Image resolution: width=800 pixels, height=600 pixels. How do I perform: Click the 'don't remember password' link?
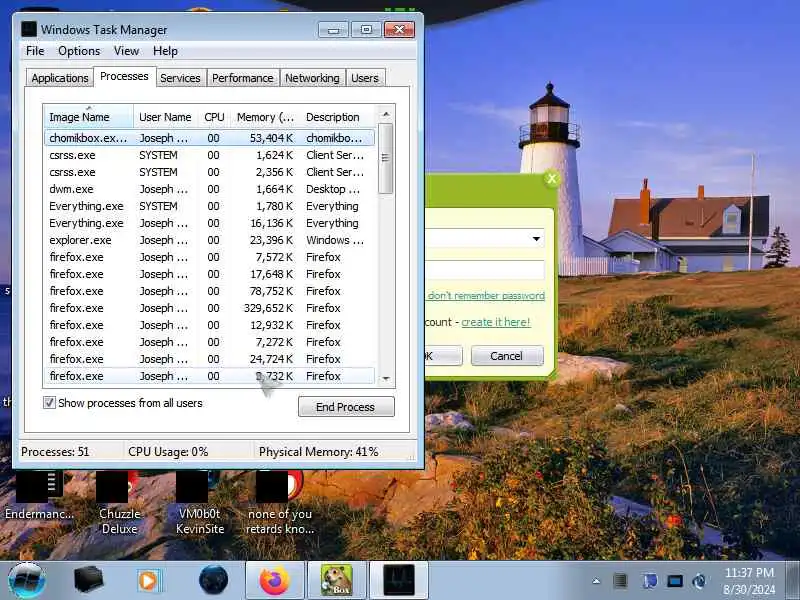(x=486, y=296)
